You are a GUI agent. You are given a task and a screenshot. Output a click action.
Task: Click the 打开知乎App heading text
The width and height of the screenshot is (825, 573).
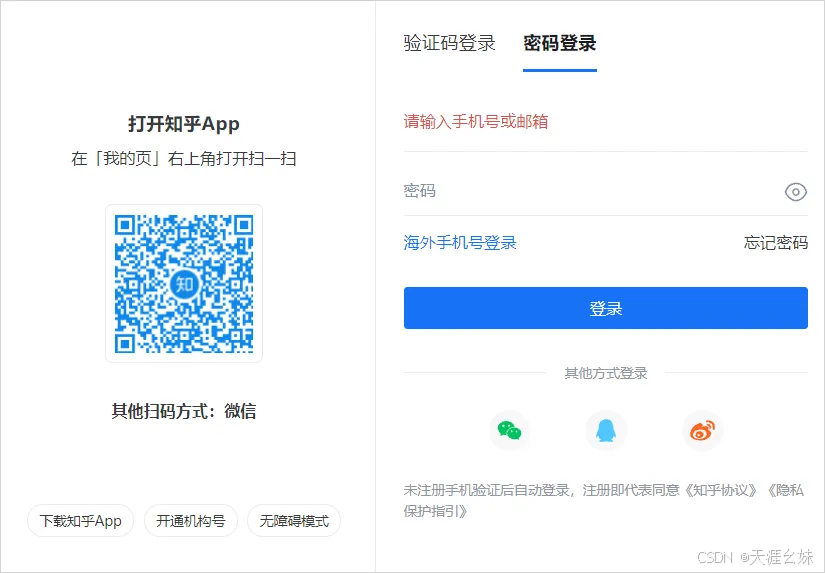184,124
